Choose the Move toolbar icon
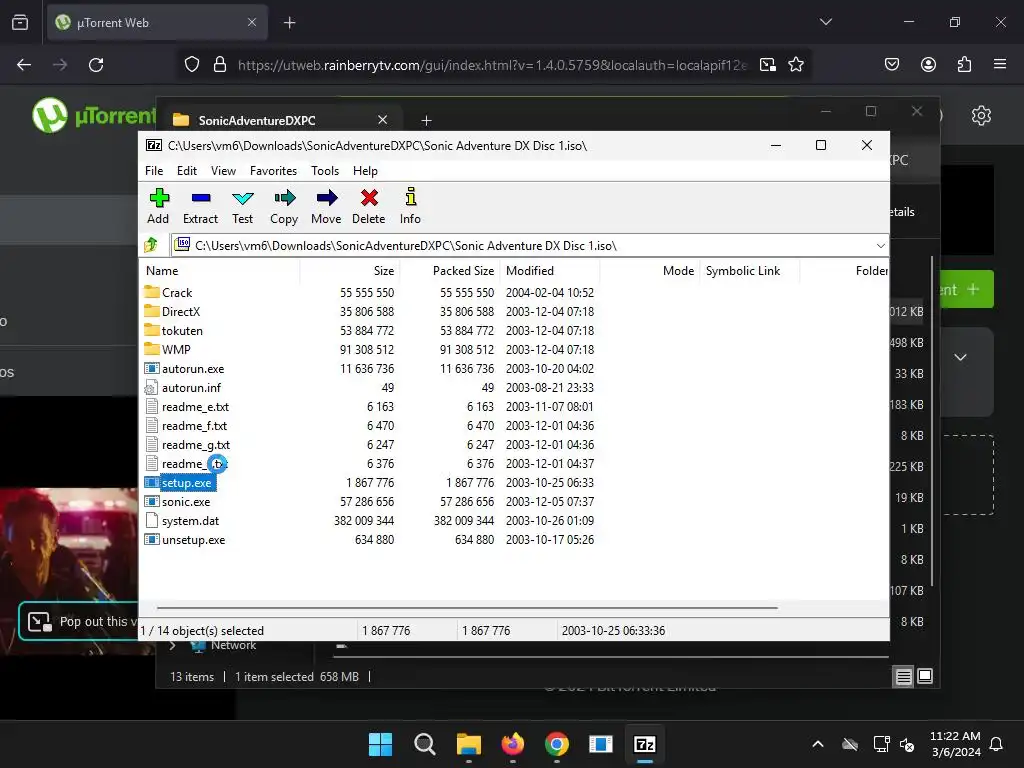 pos(326,206)
